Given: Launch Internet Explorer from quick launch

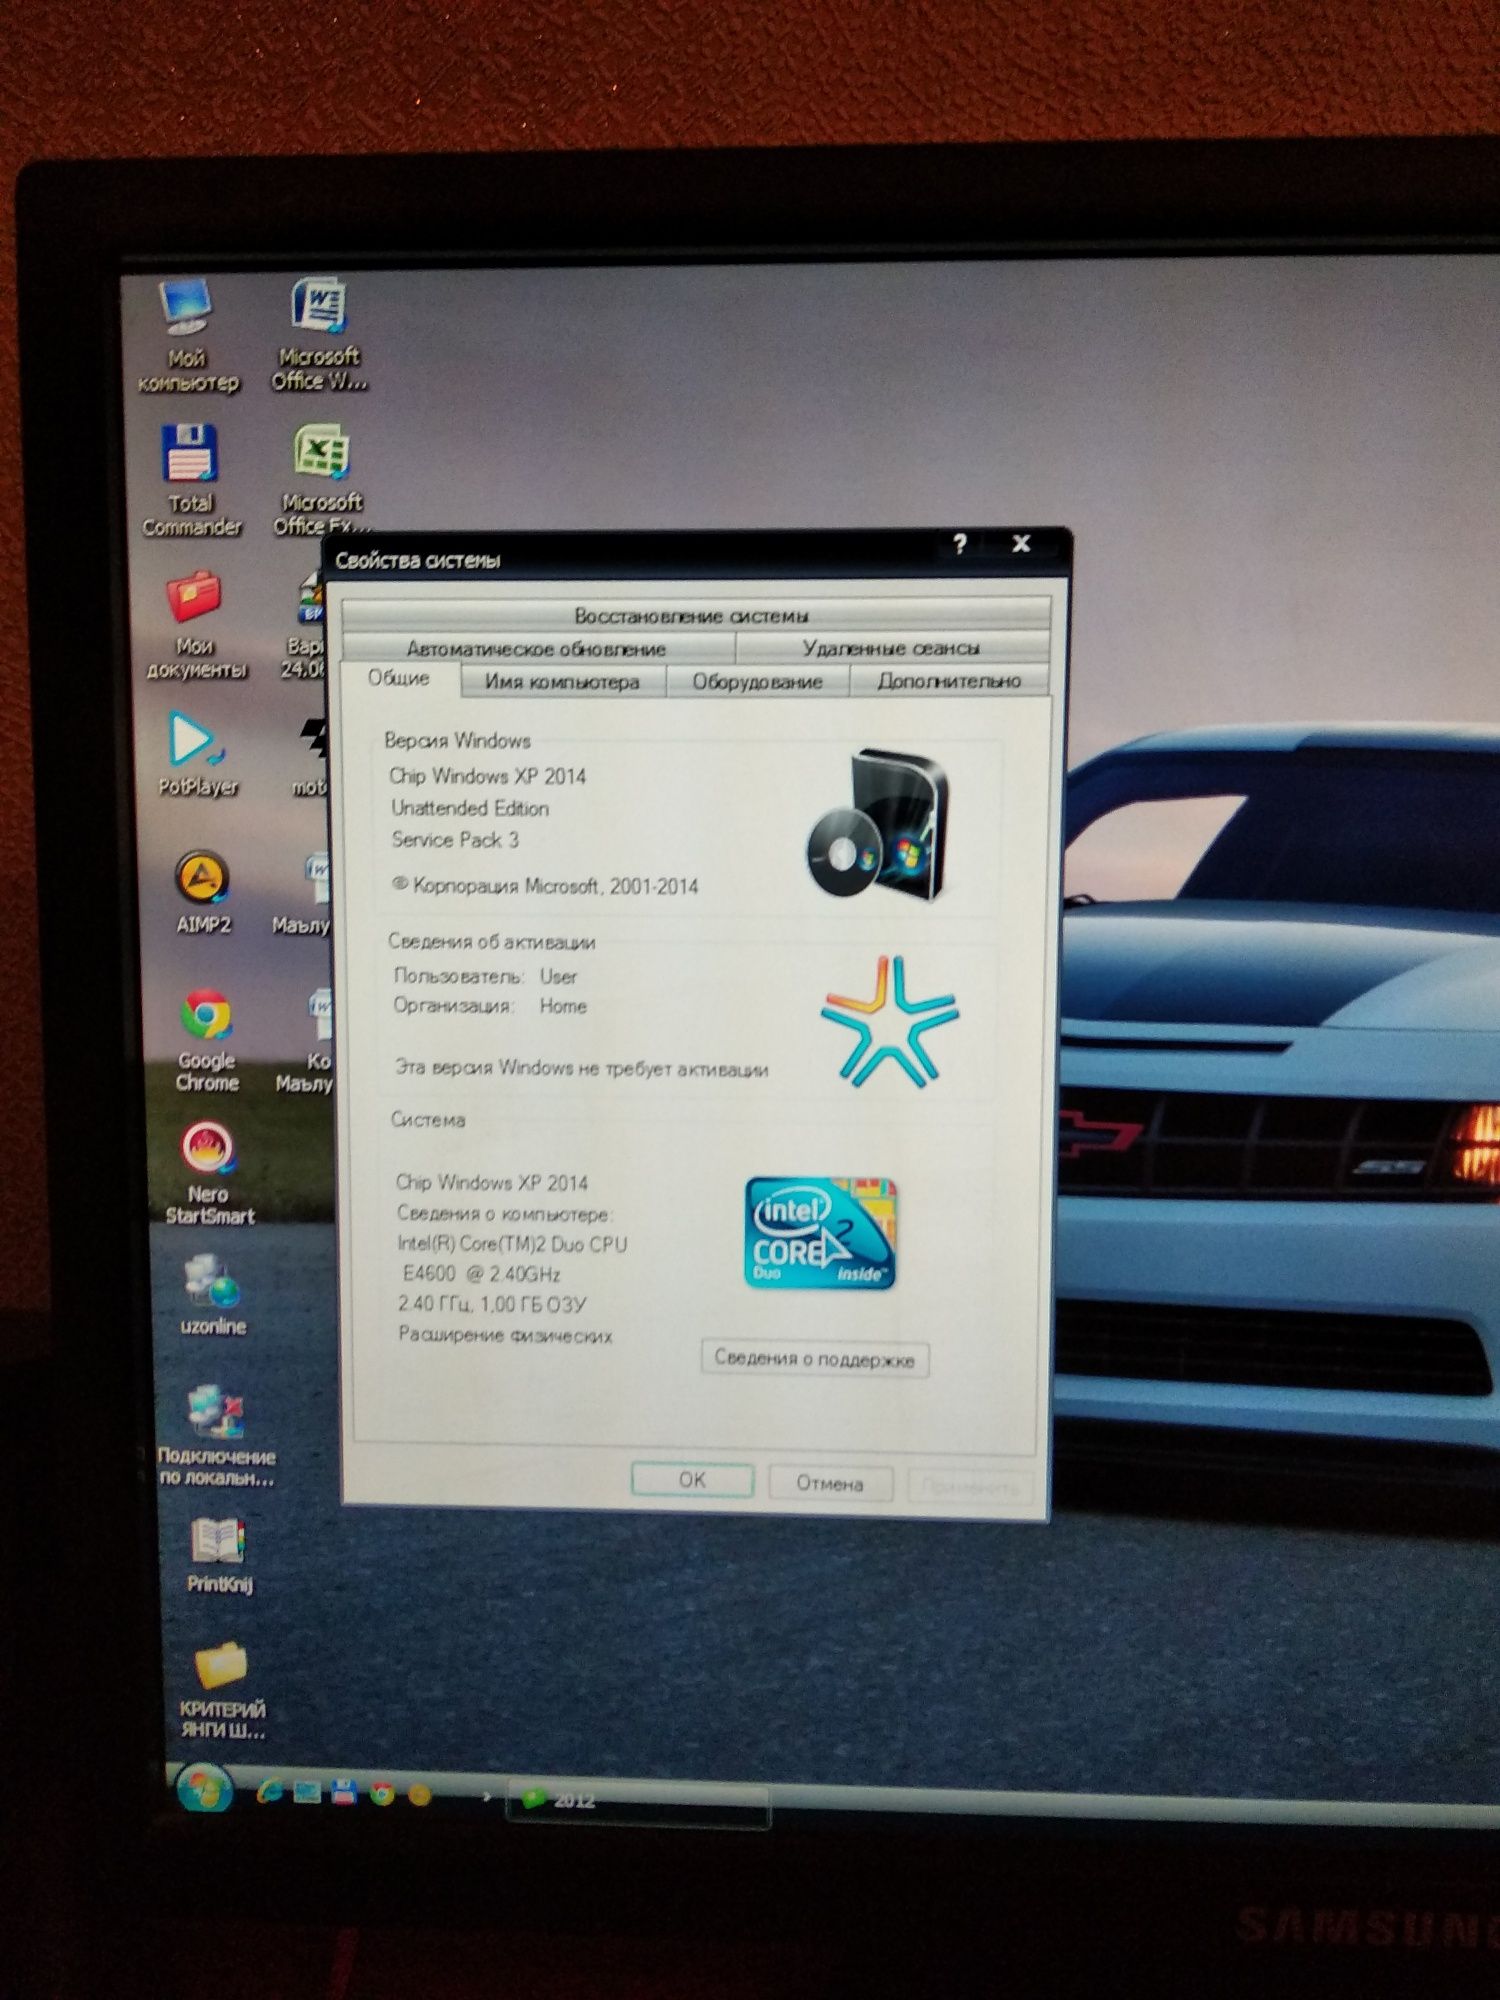Looking at the screenshot, I should tap(268, 1793).
